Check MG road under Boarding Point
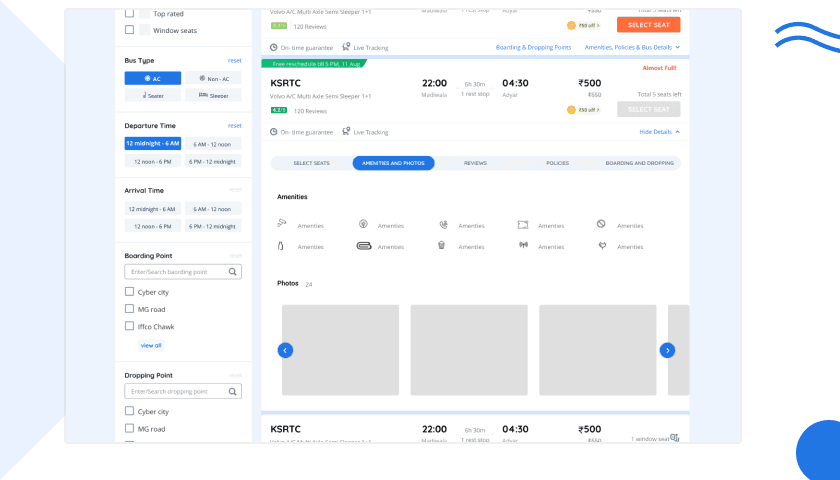 point(129,309)
